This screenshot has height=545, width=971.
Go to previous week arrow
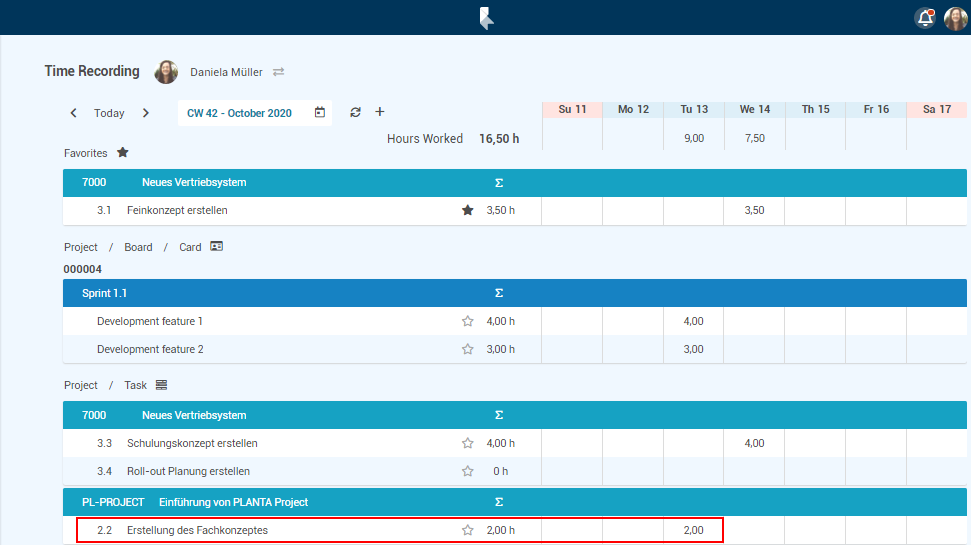tap(74, 113)
